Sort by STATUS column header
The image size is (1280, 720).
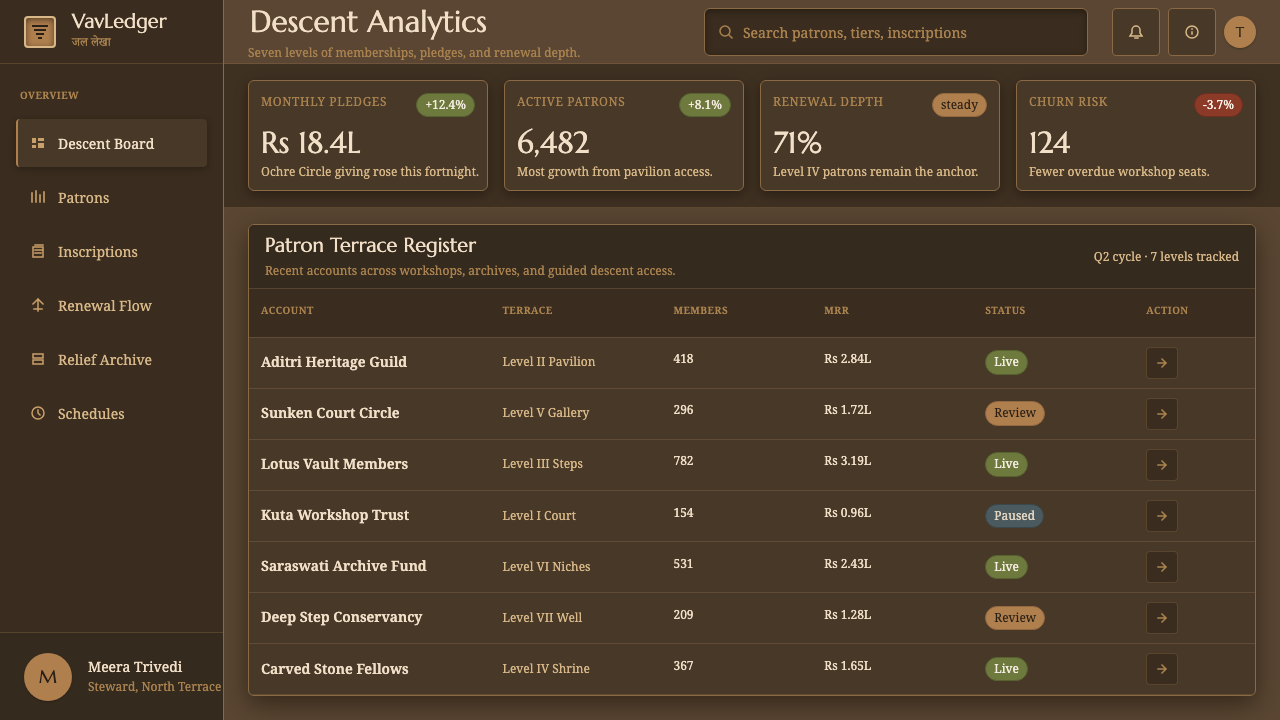1005,310
